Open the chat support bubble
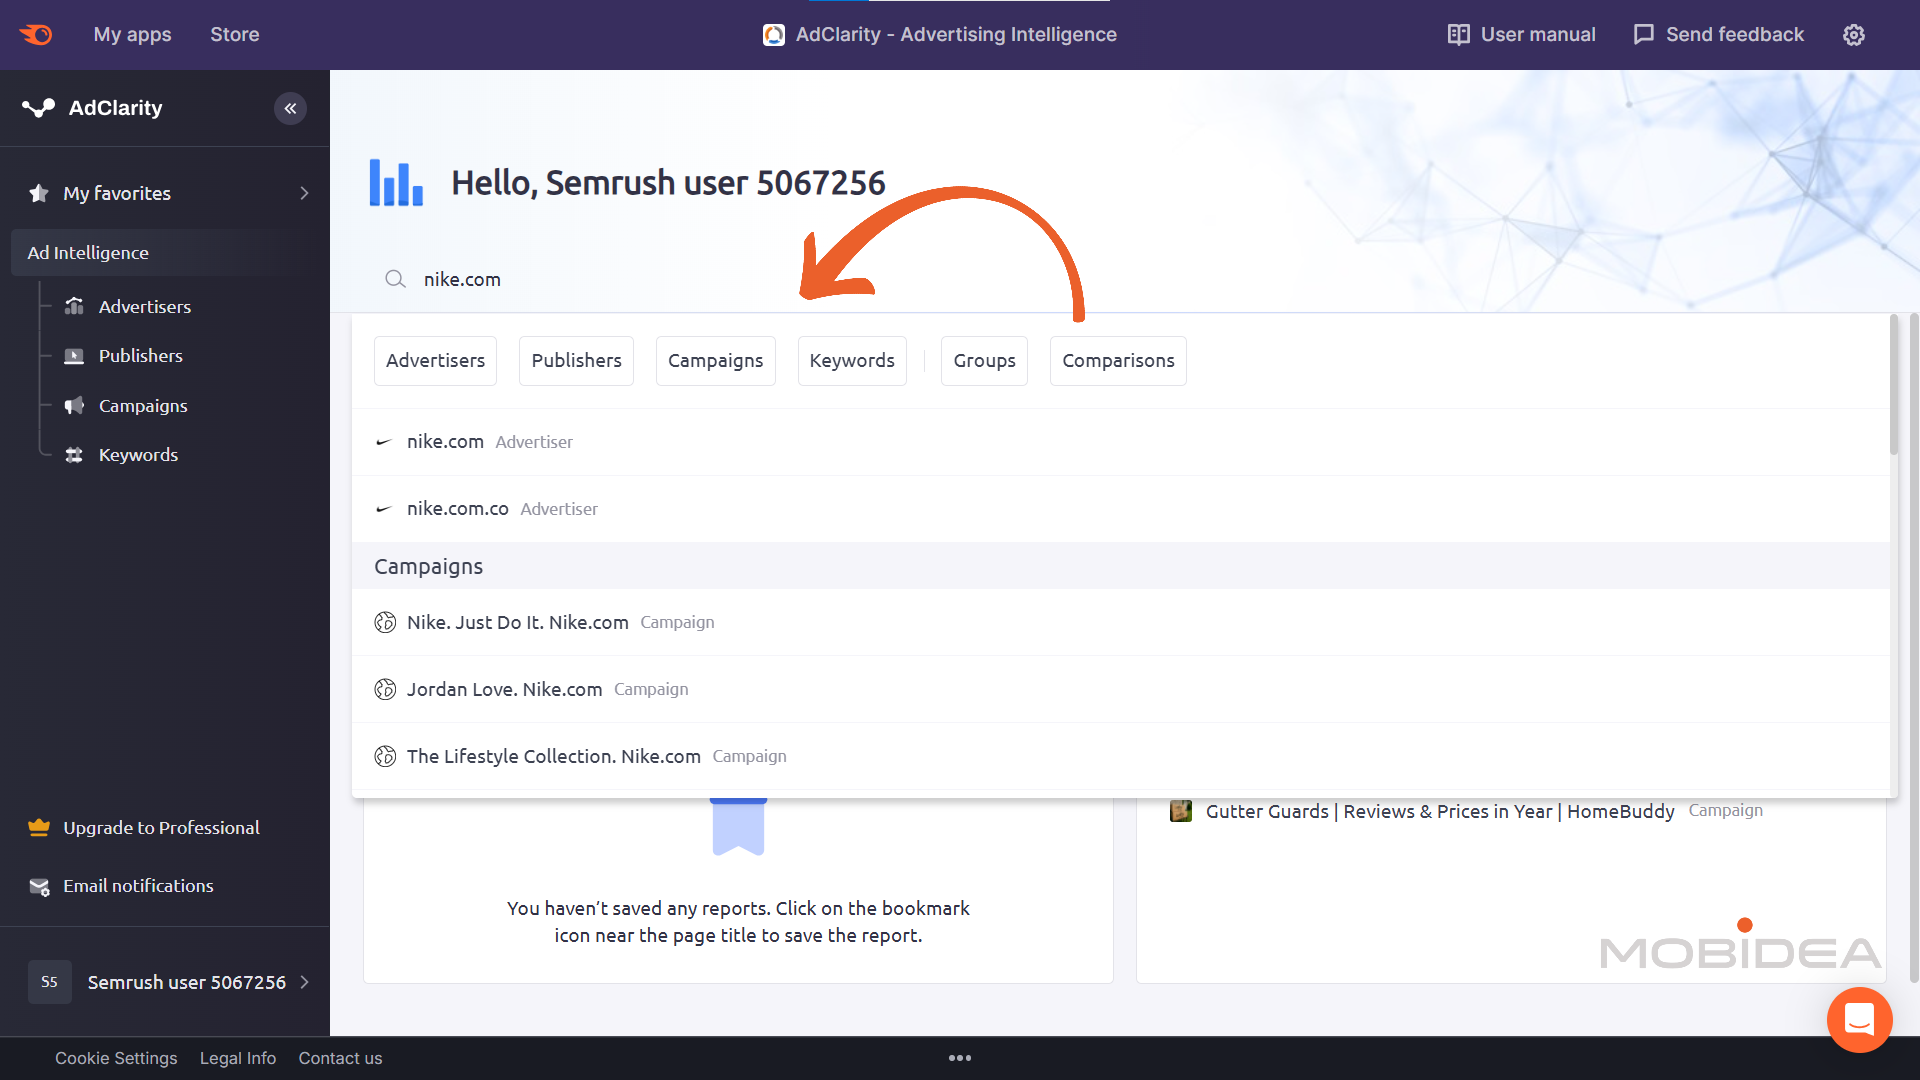This screenshot has height=1080, width=1920. coord(1859,1019)
